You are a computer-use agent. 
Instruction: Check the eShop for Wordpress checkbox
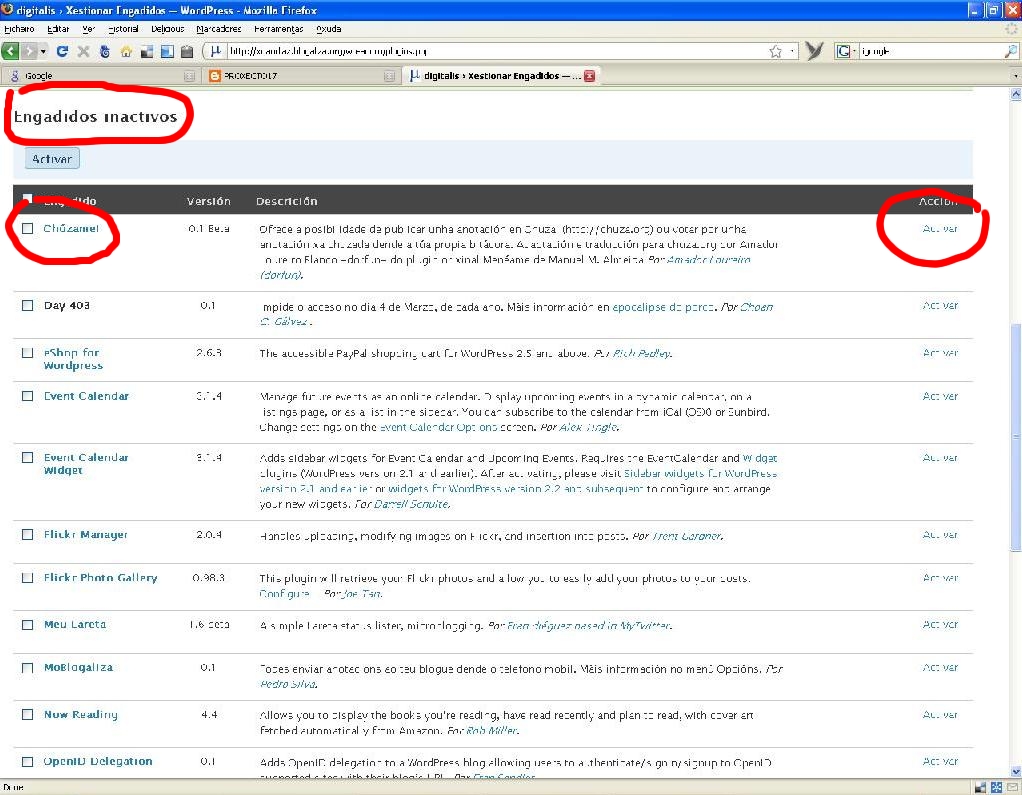(x=27, y=353)
